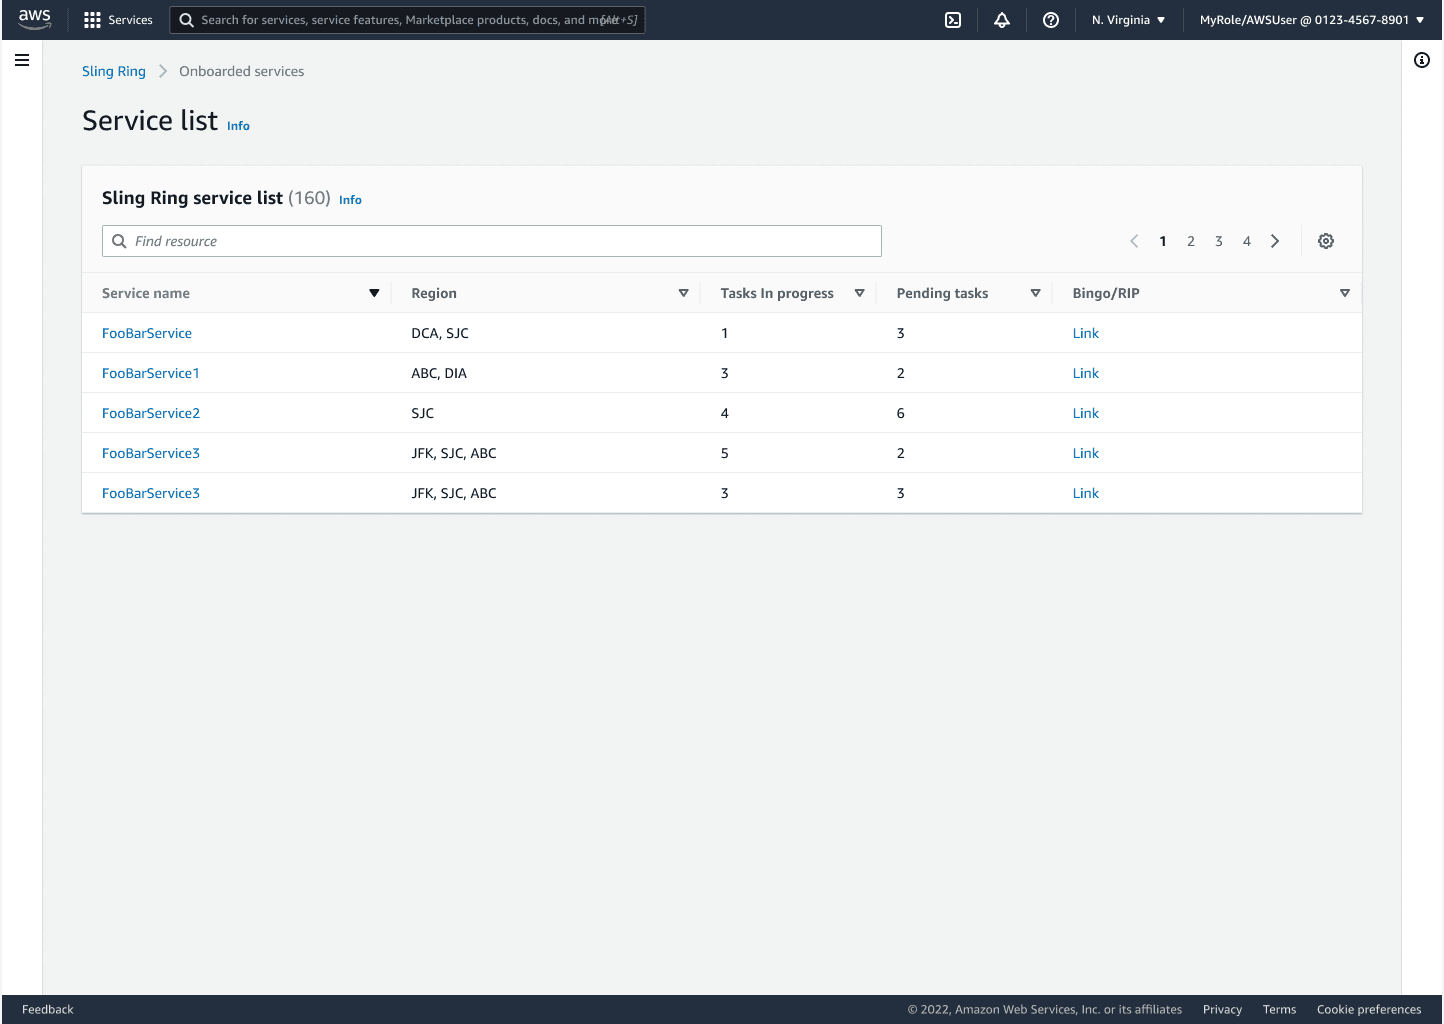Open FooBarService3 link with 3 tasks in progress
This screenshot has width=1444, height=1024.
pyautogui.click(x=151, y=493)
